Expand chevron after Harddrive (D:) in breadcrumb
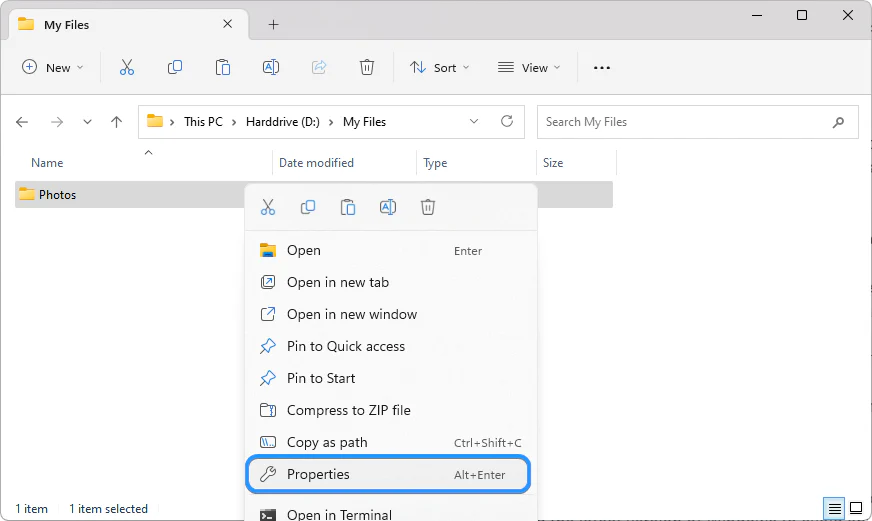The width and height of the screenshot is (872, 521). (331, 122)
